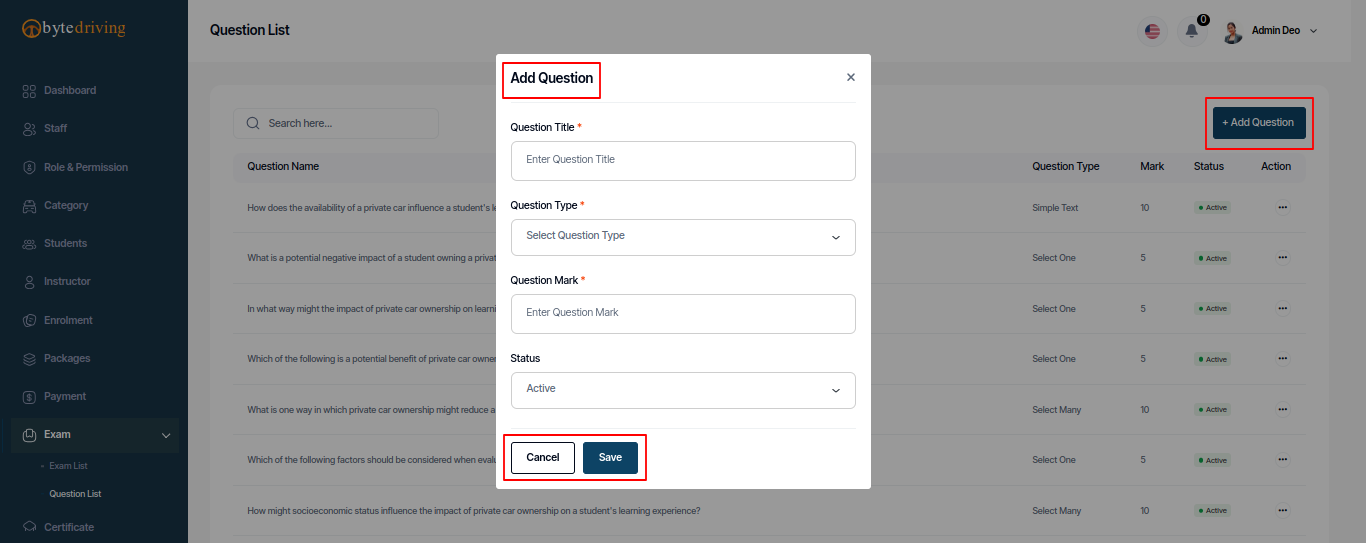Expand the Select Question Type dropdown
The height and width of the screenshot is (543, 1366).
(x=683, y=237)
